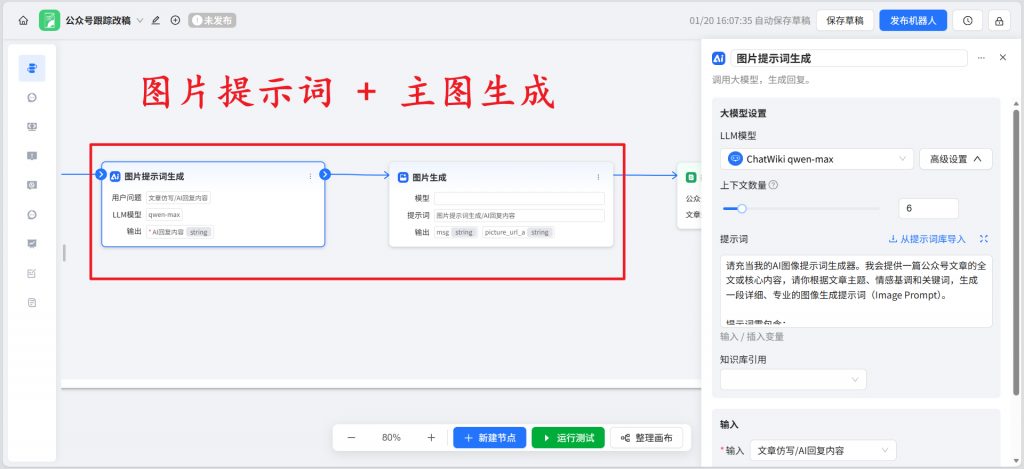The image size is (1024, 469).
Task: Click 整理画布 button
Action: [x=647, y=438]
